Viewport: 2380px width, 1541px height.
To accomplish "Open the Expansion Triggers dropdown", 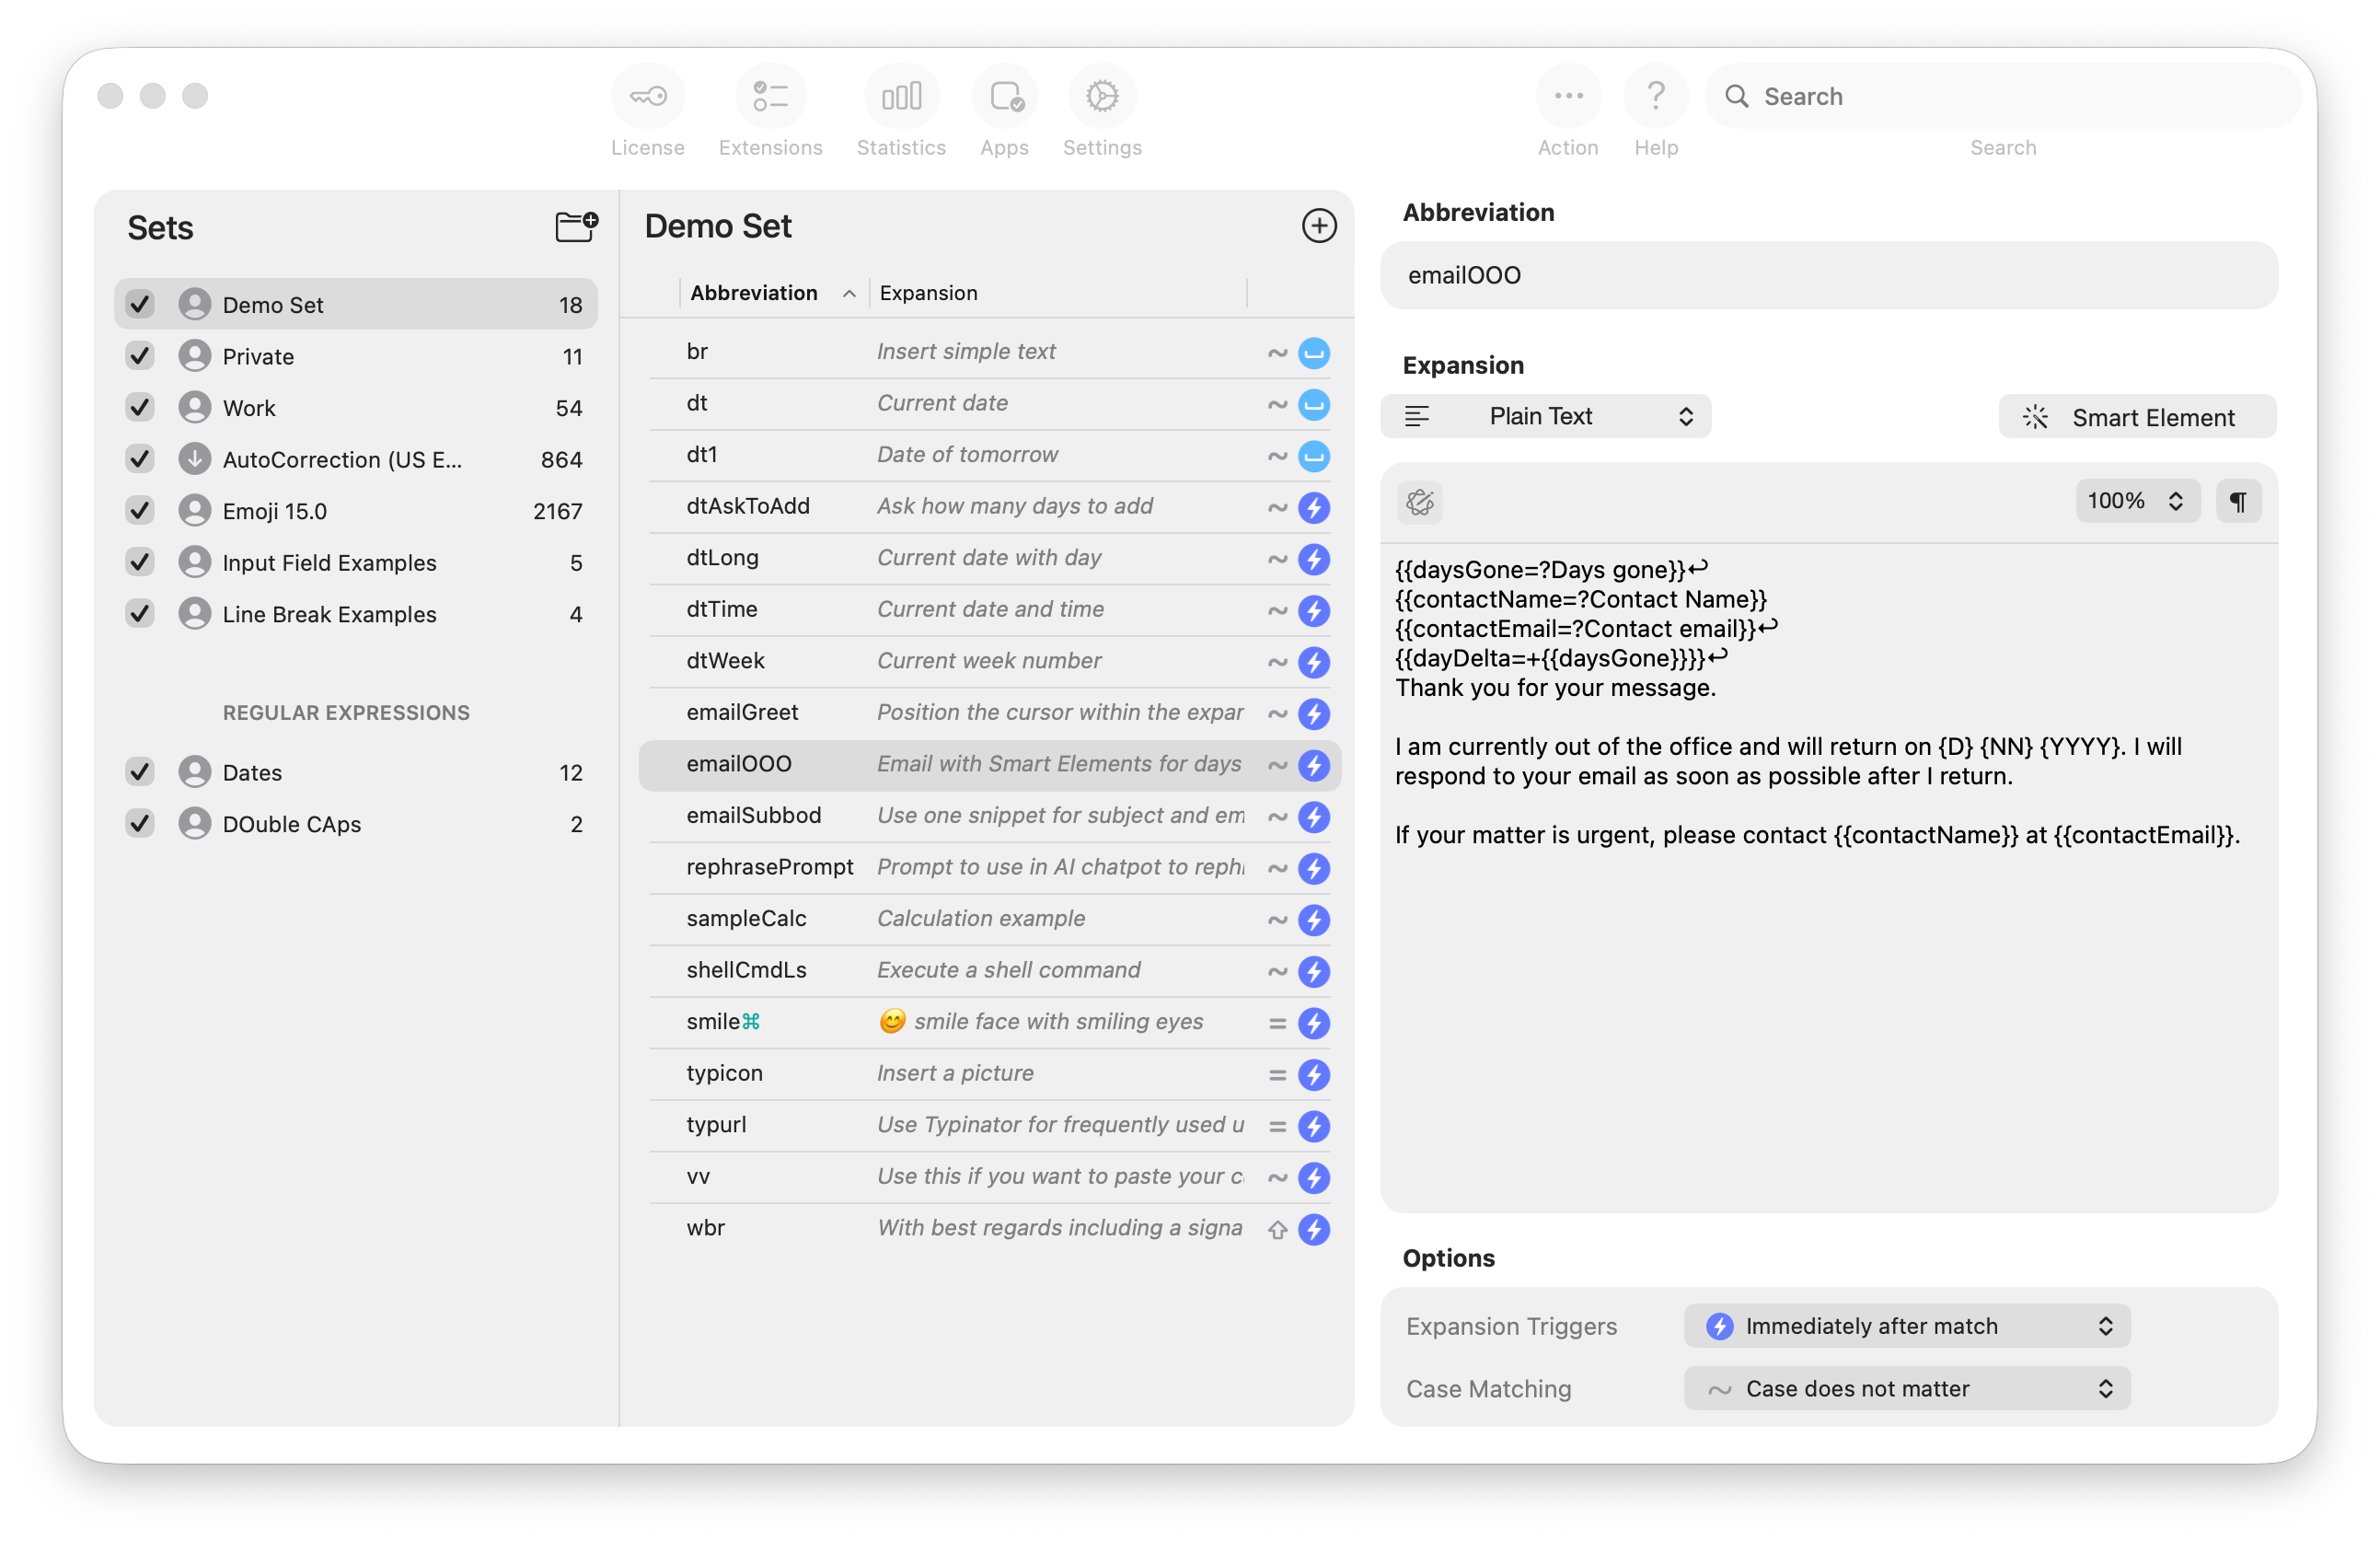I will (x=1906, y=1325).
